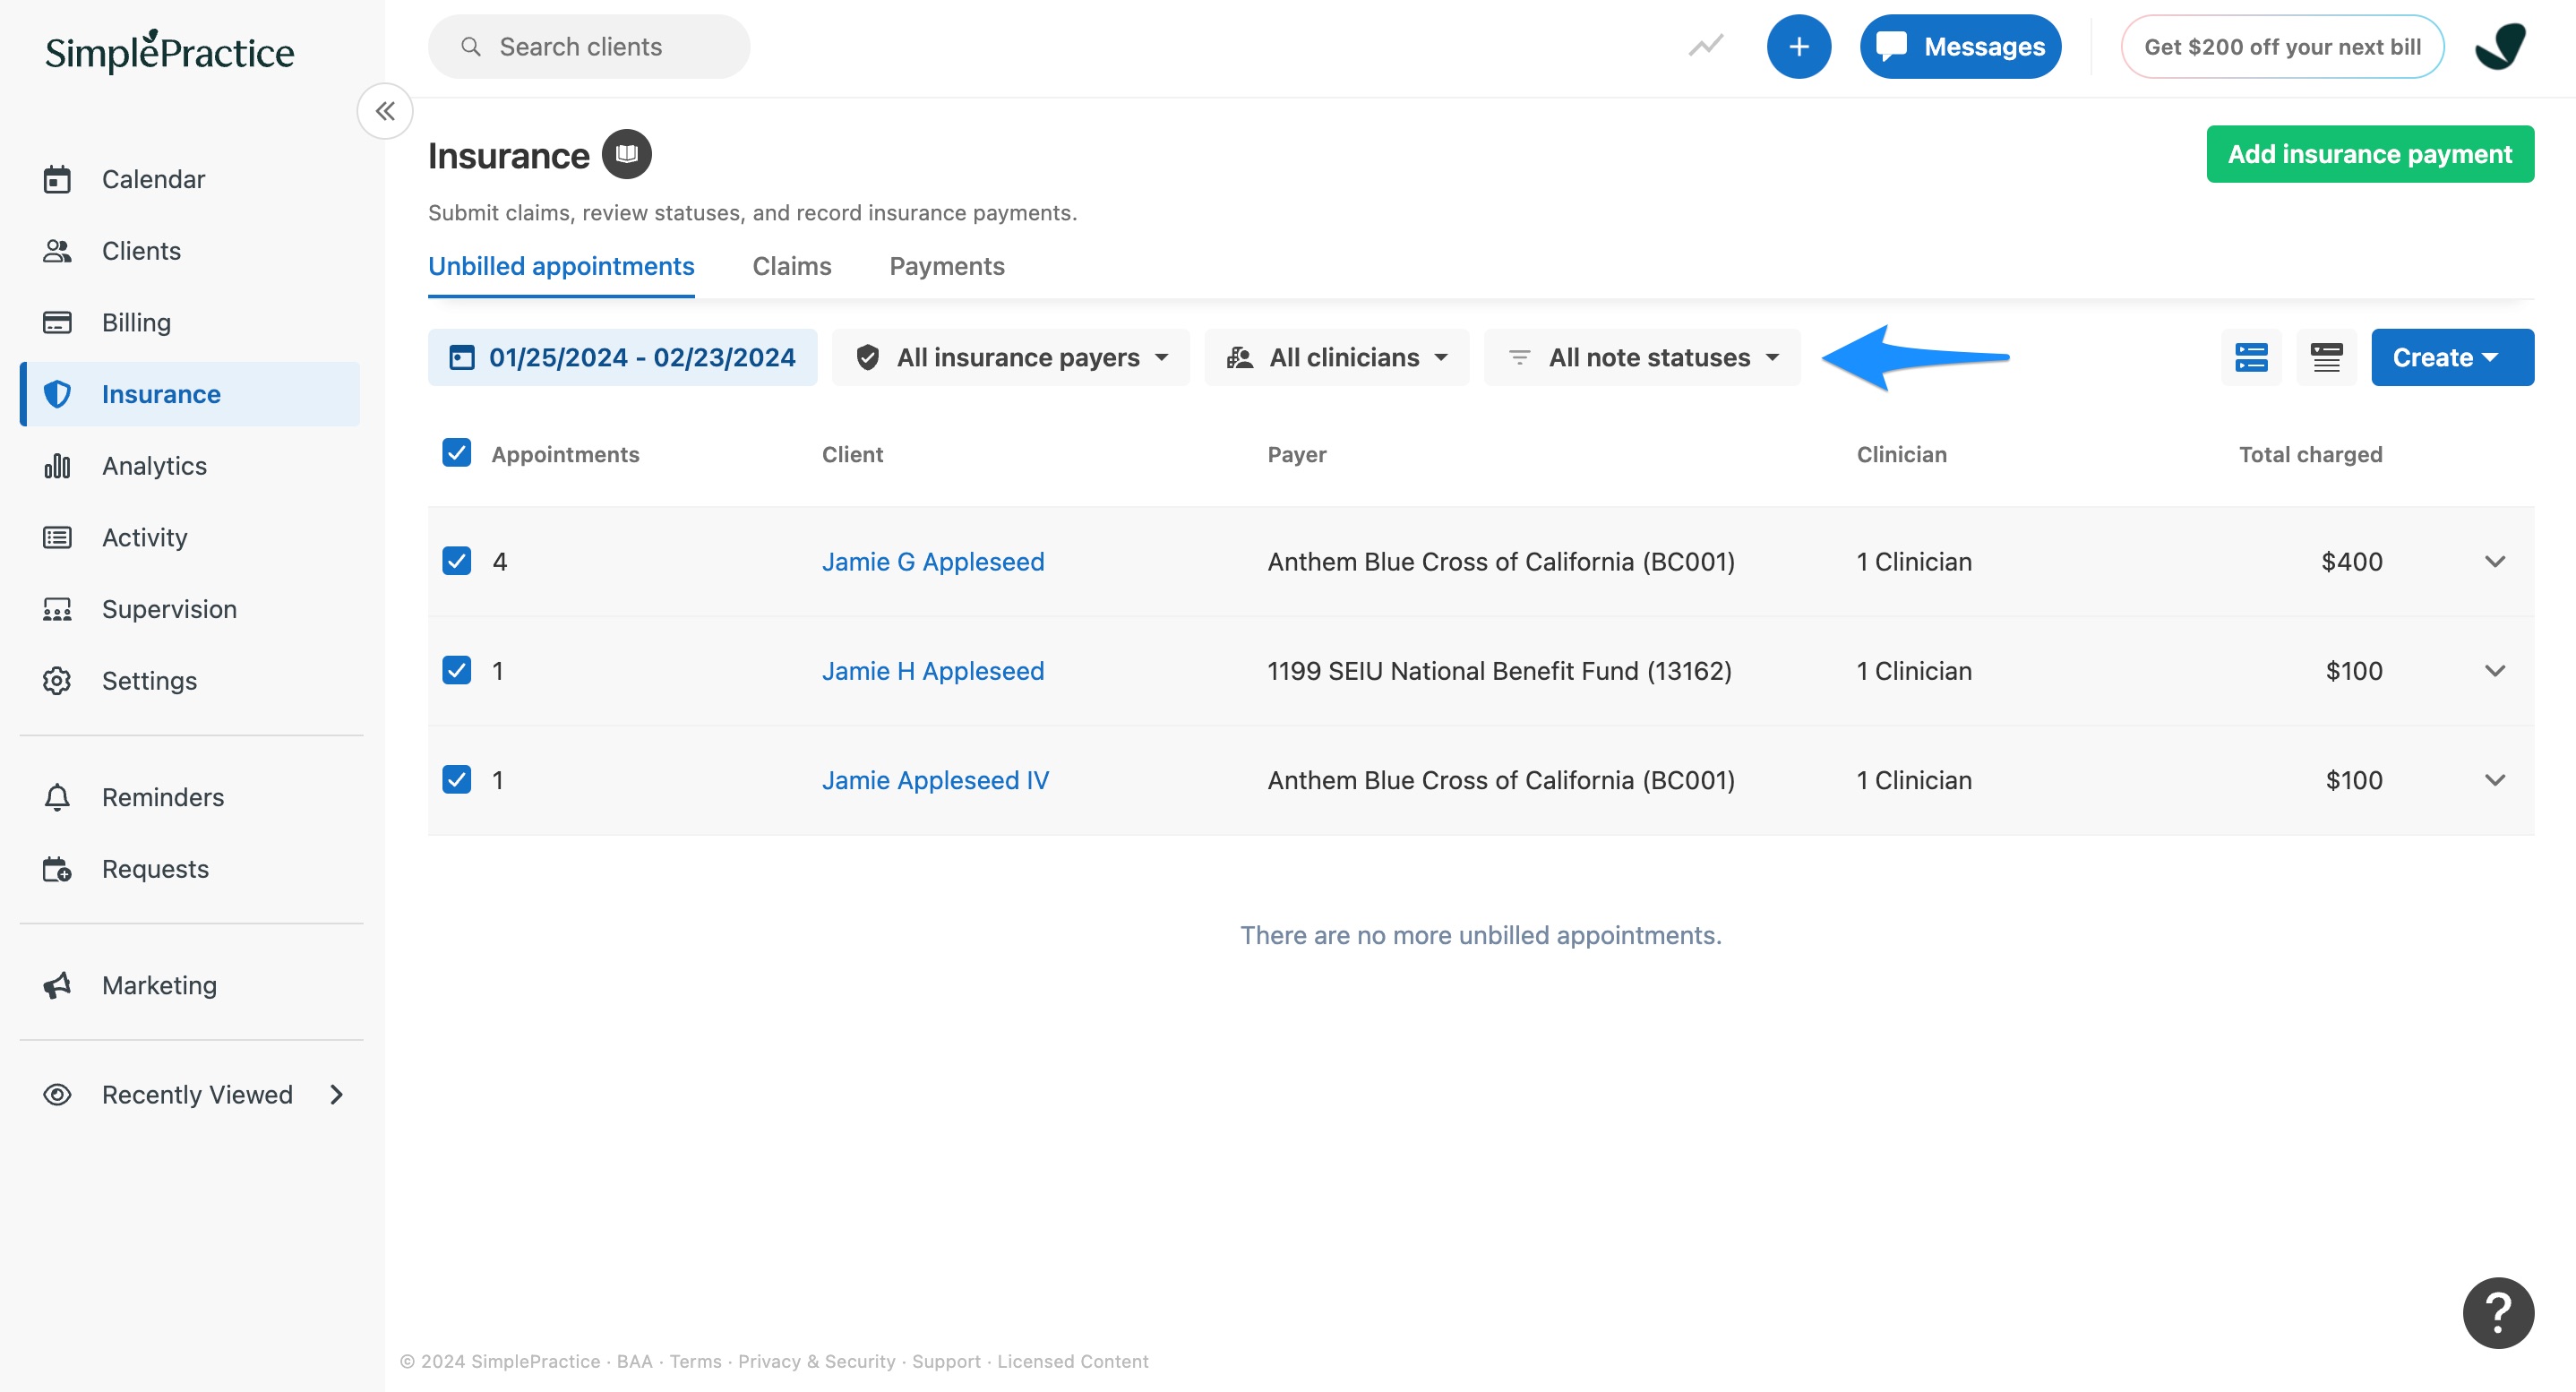Open Messages button
2576x1392 pixels.
pyautogui.click(x=1960, y=46)
